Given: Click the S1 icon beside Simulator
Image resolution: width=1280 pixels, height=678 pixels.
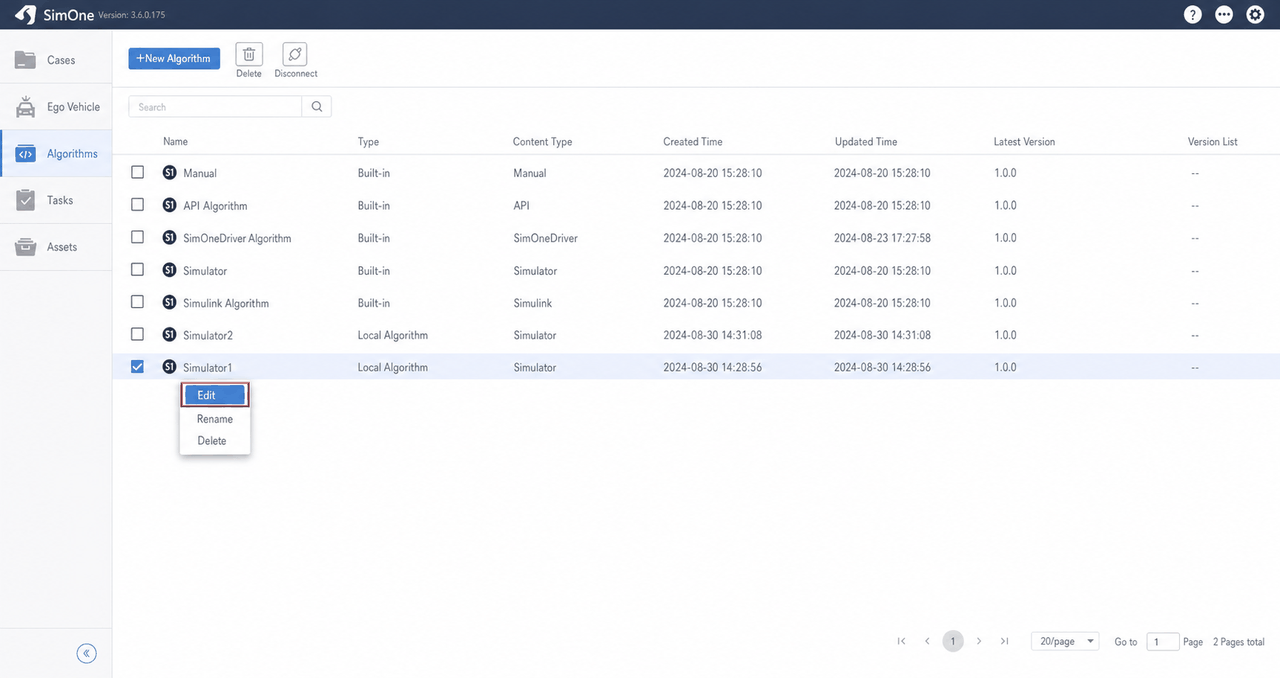Looking at the screenshot, I should (169, 270).
